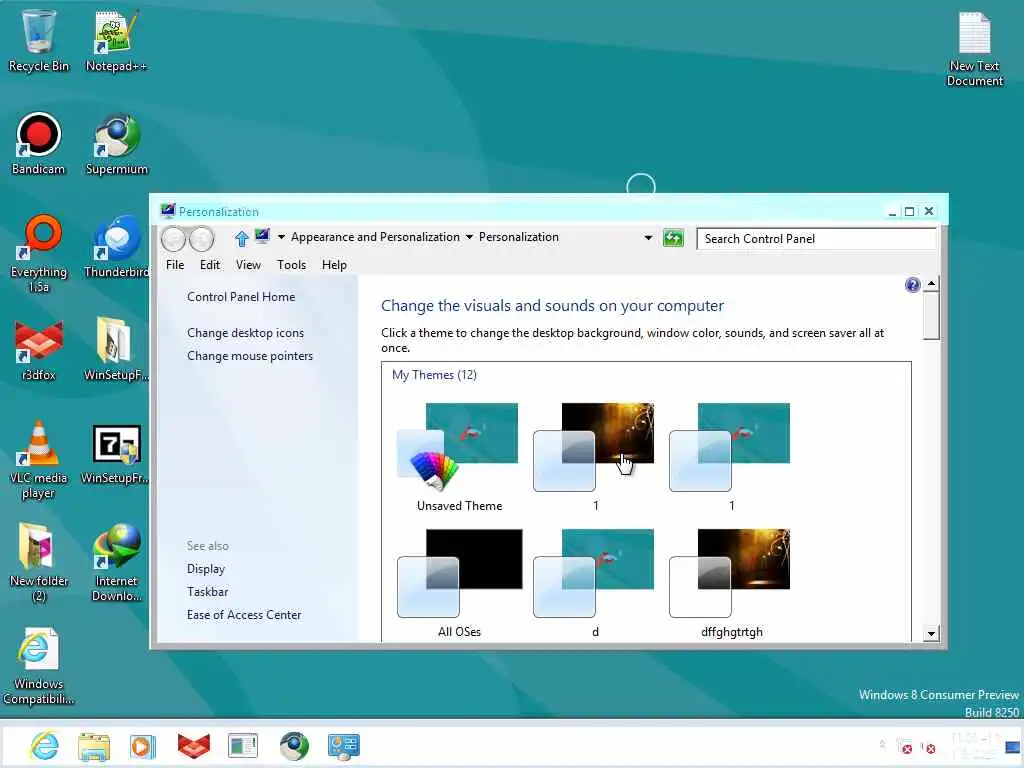
Task: Open File Explorer from the taskbar
Action: pyautogui.click(x=94, y=746)
